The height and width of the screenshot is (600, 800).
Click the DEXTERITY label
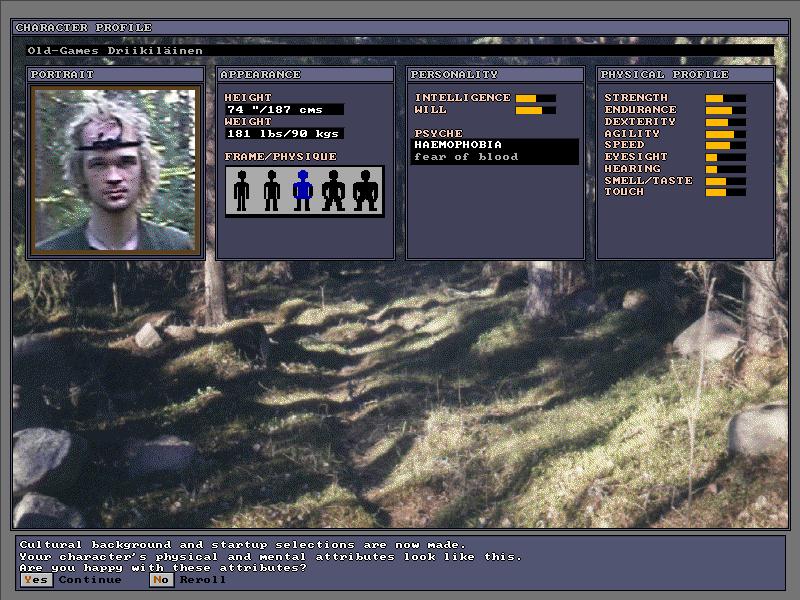pyautogui.click(x=640, y=121)
